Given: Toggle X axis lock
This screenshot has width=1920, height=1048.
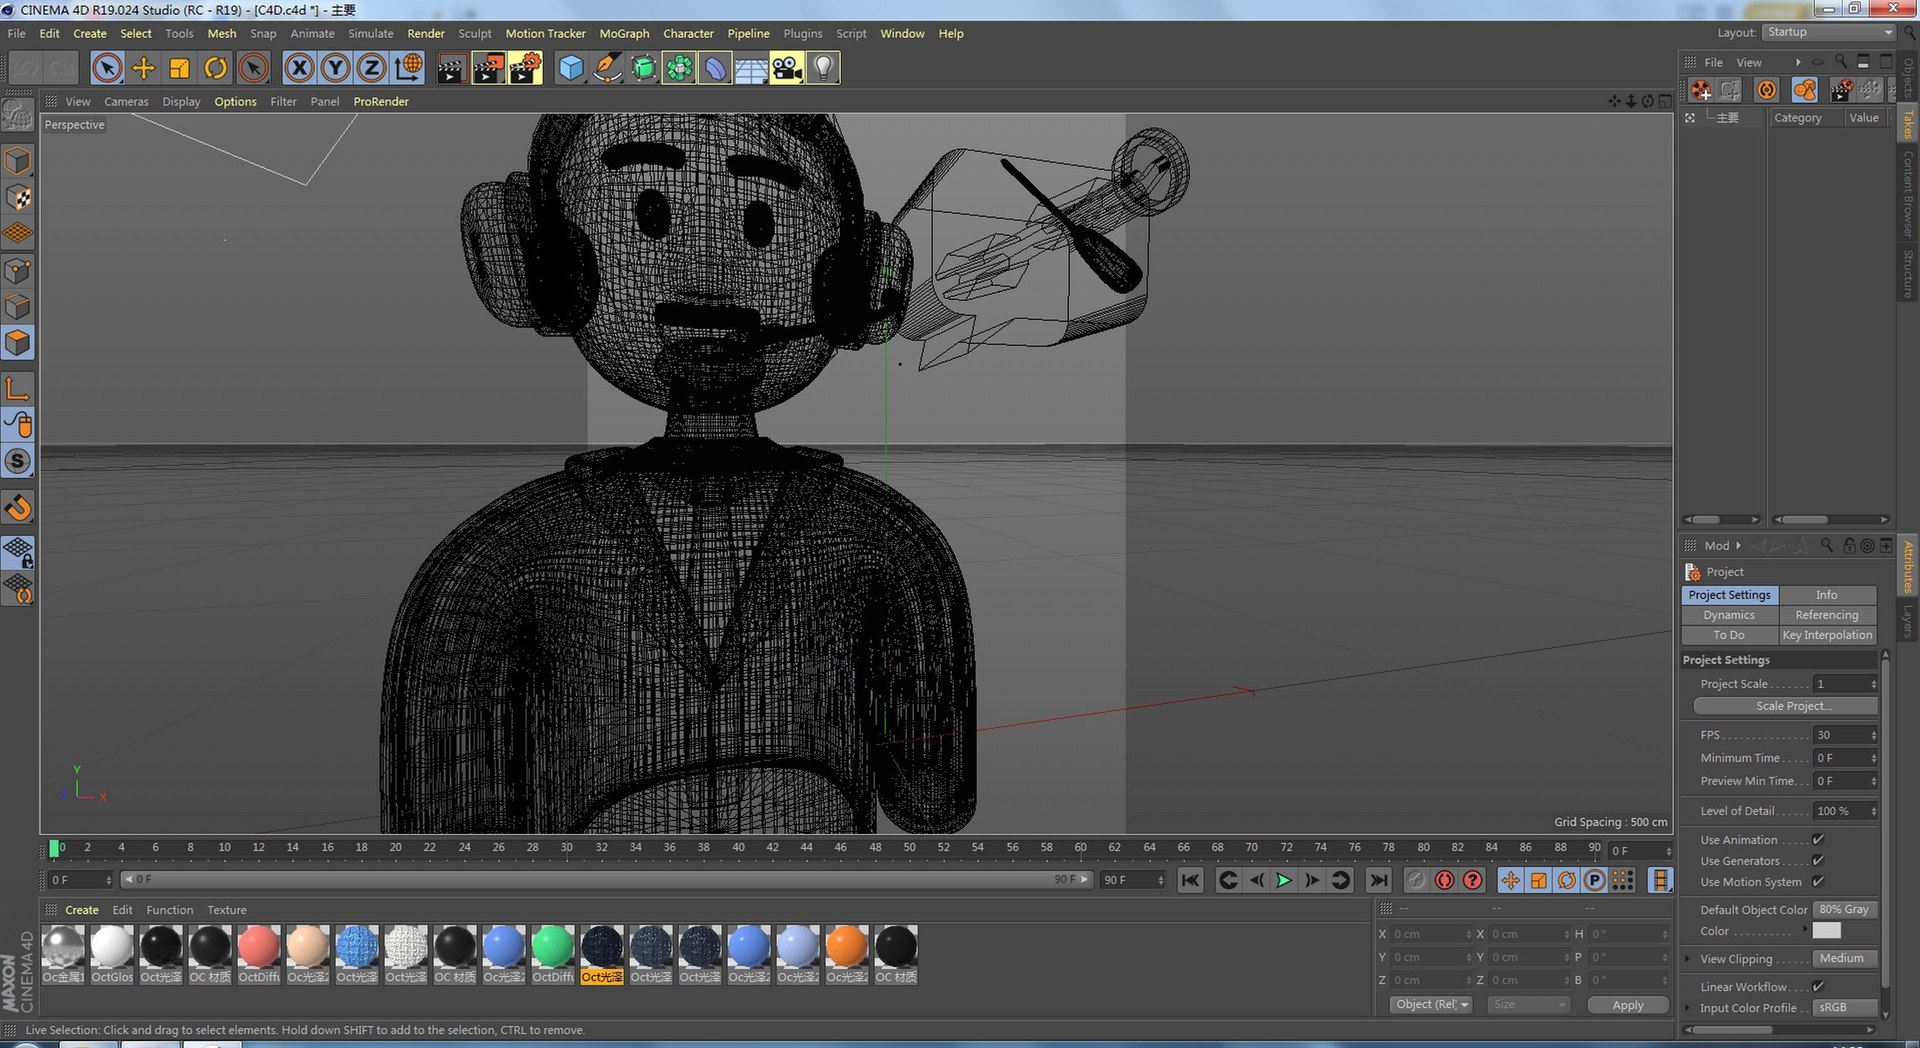Looking at the screenshot, I should (299, 68).
